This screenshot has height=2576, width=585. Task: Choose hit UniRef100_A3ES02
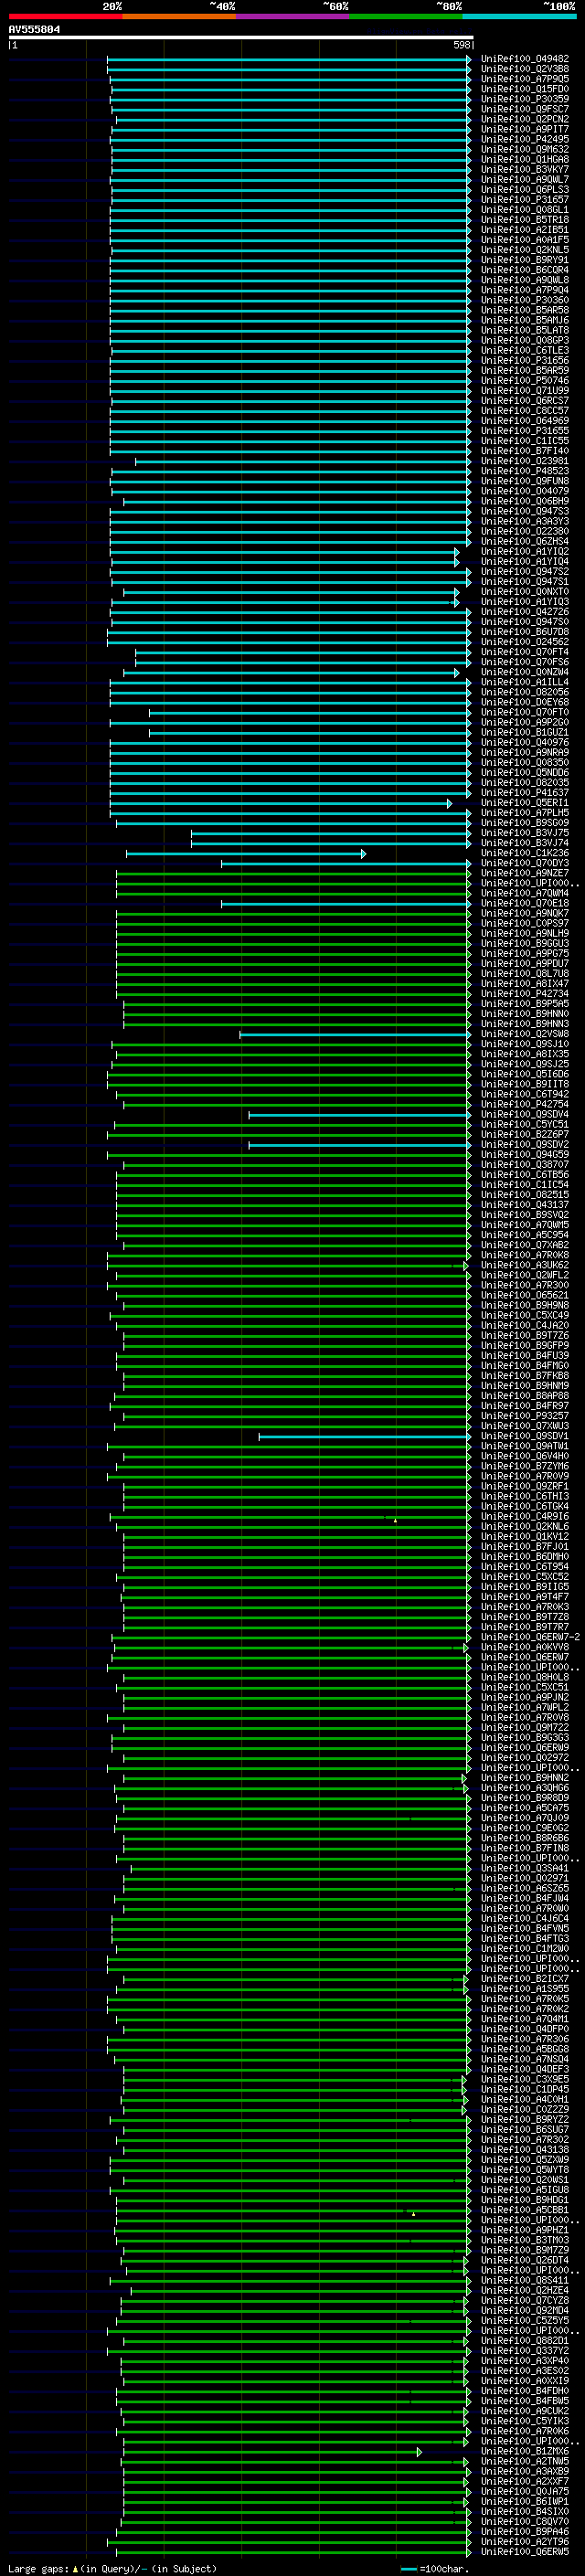[525, 2370]
